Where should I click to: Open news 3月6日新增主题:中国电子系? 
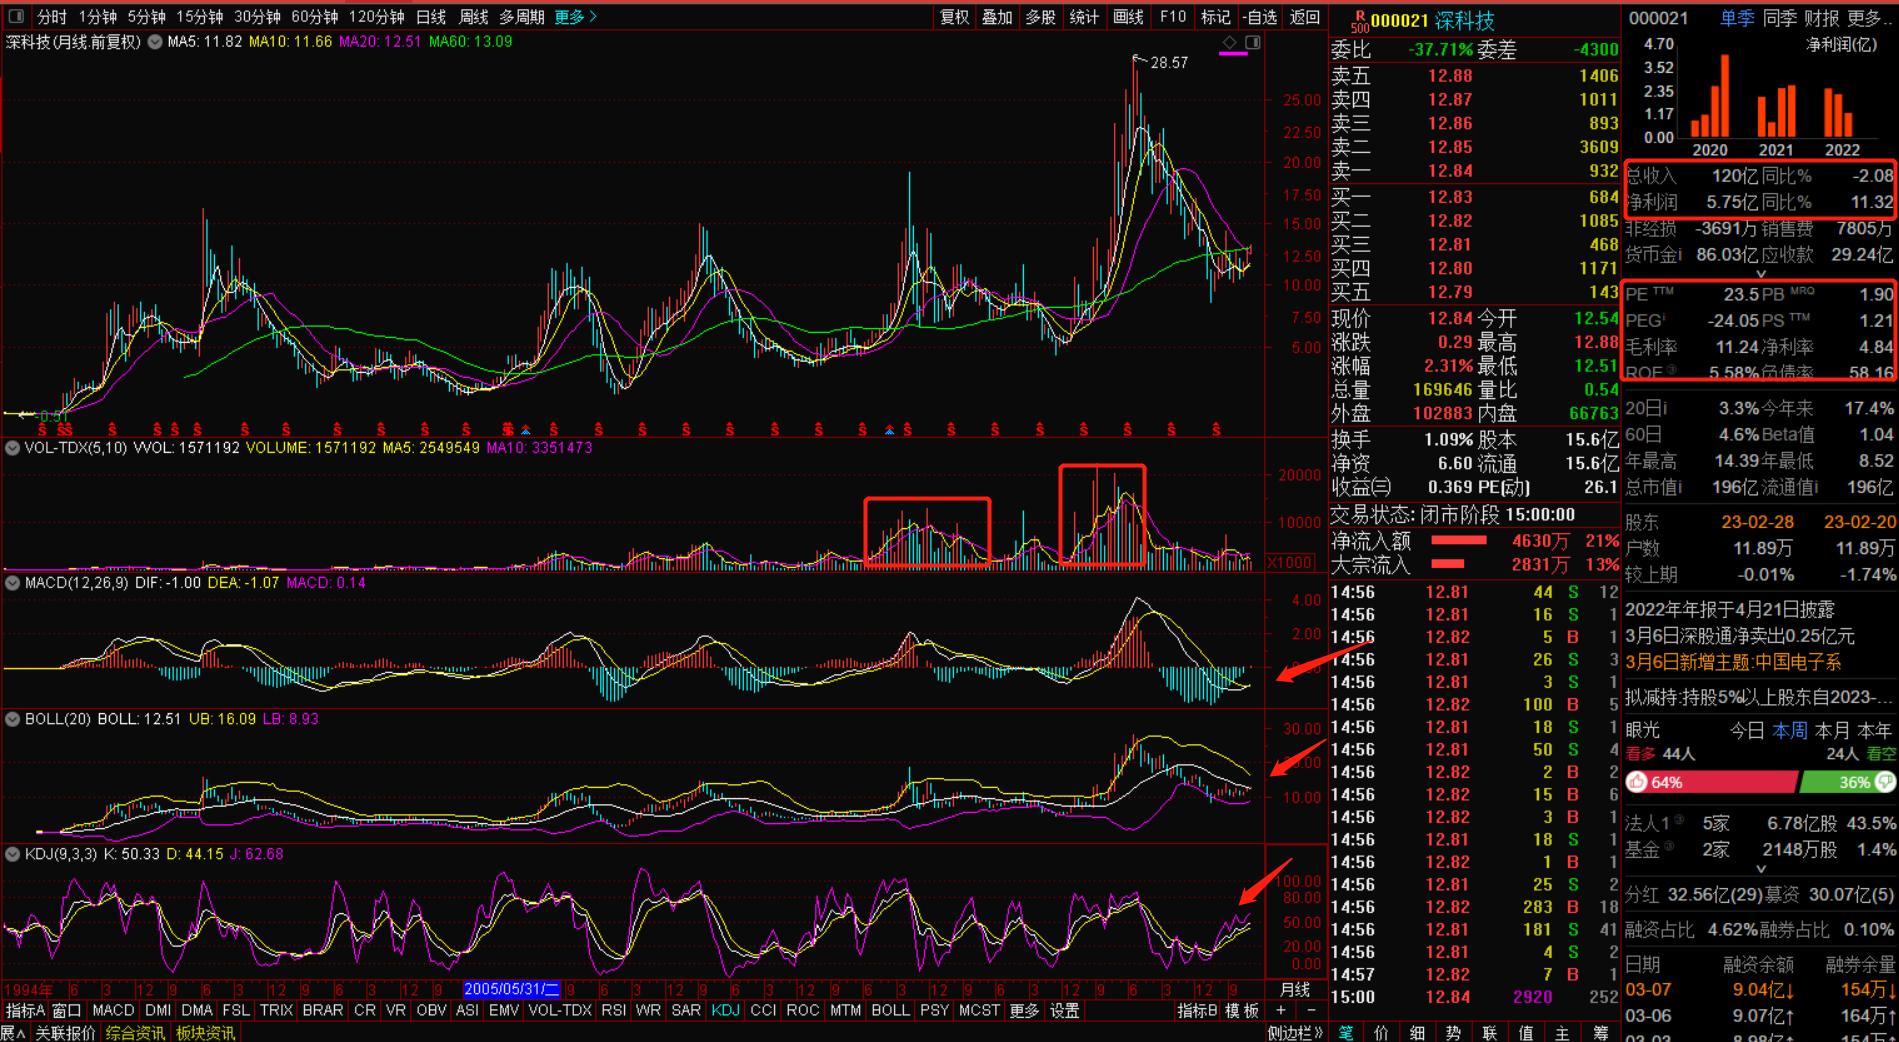(x=1733, y=662)
